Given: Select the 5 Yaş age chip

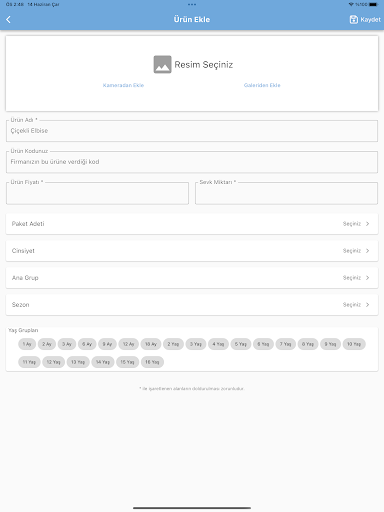Looking at the screenshot, I should pyautogui.click(x=241, y=344).
